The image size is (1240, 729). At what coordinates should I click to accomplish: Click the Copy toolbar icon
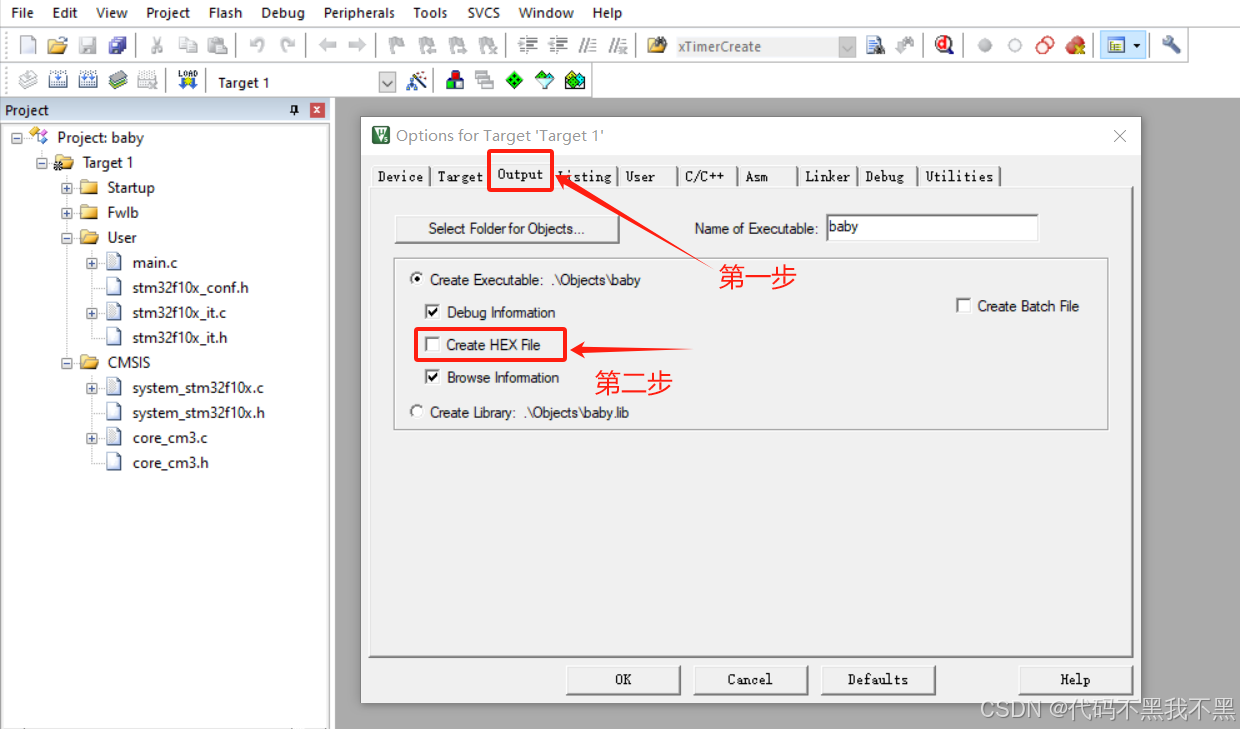point(187,46)
